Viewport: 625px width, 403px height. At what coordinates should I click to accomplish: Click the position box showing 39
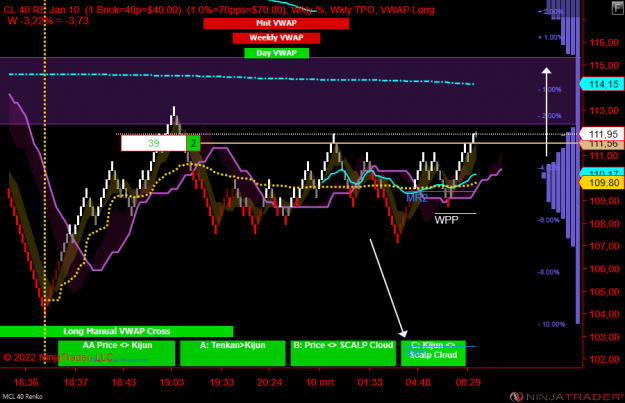pos(154,144)
